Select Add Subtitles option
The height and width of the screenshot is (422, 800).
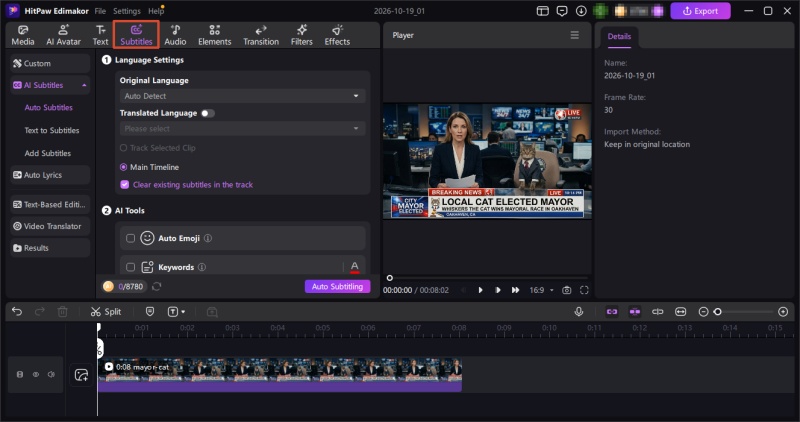pos(47,153)
